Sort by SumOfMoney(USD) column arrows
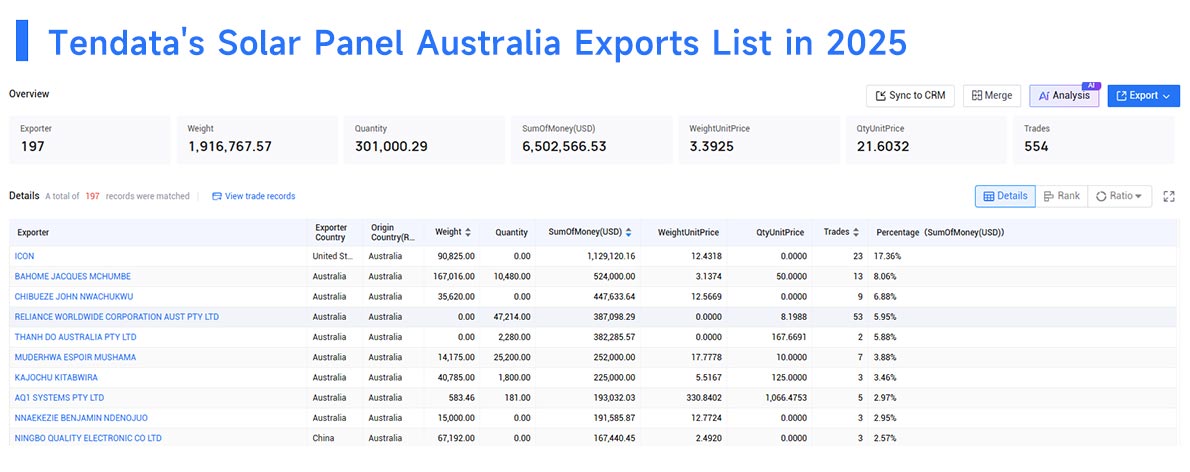1190x472 pixels. click(628, 232)
